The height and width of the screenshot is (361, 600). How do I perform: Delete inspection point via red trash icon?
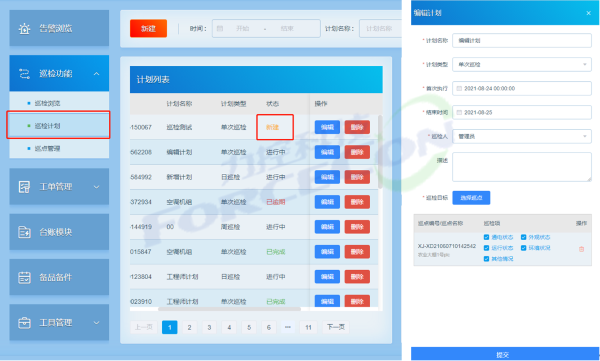(x=581, y=249)
